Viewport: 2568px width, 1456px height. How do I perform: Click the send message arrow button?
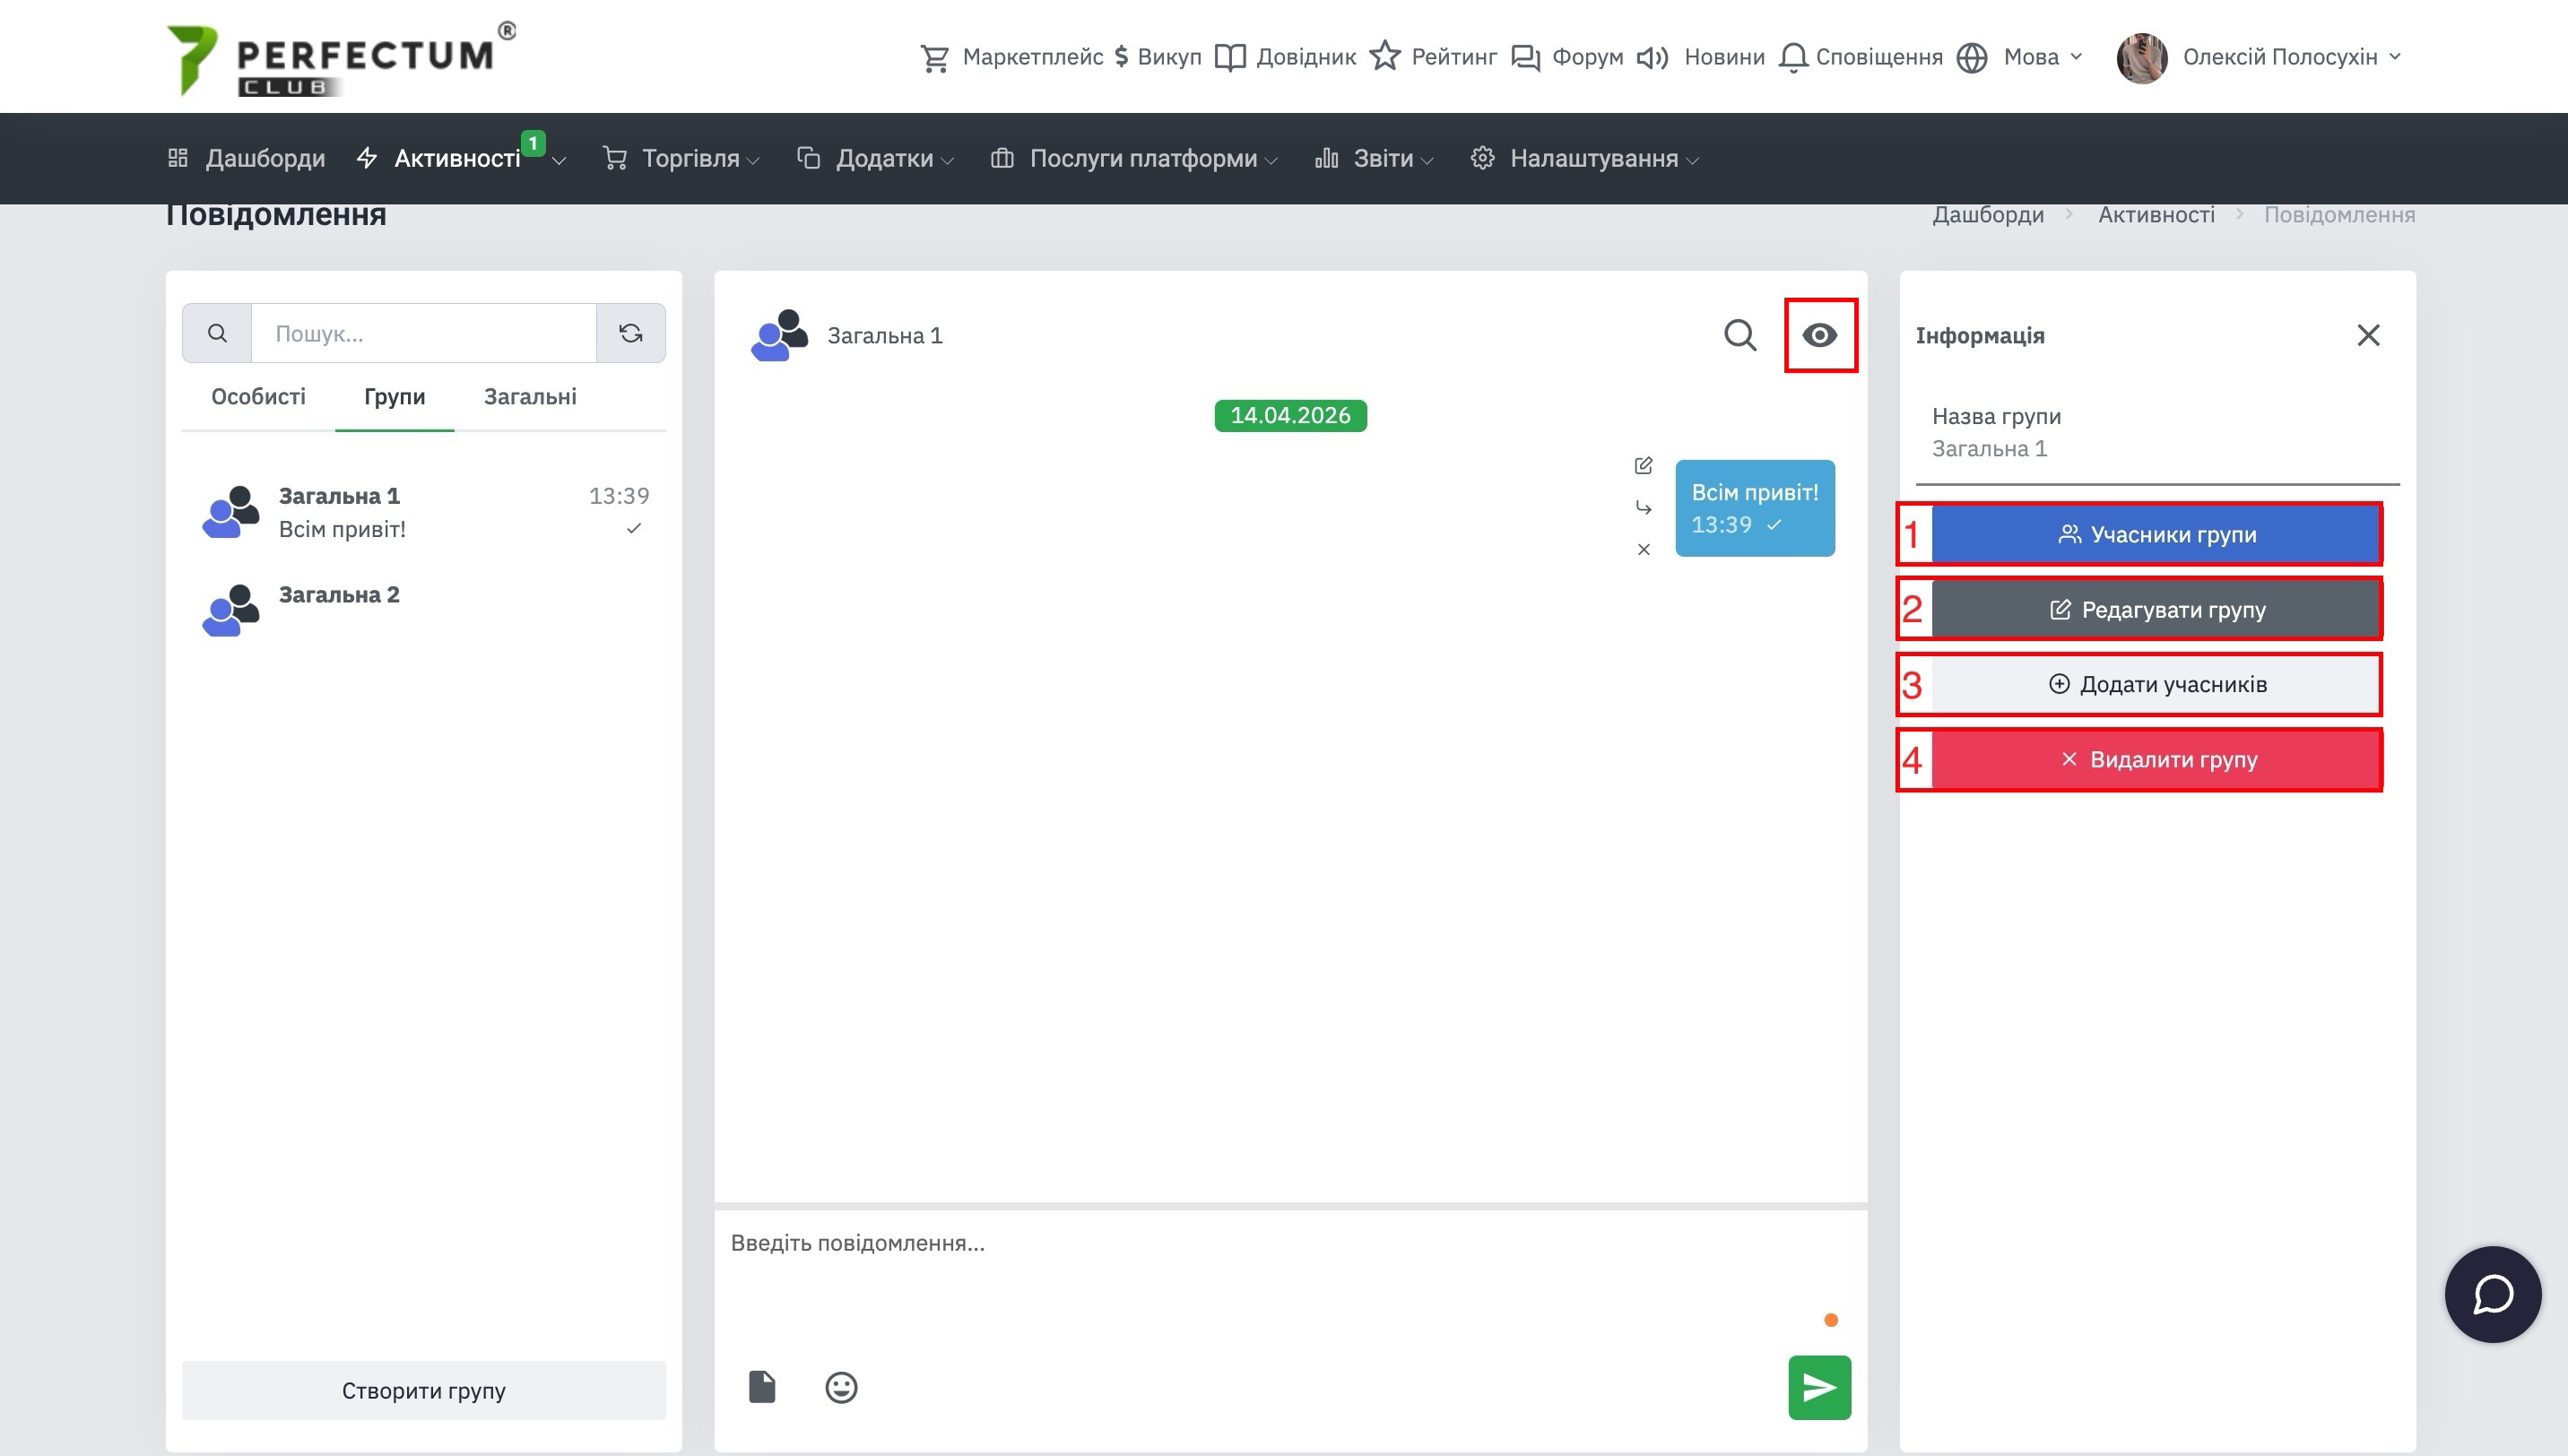point(1819,1387)
